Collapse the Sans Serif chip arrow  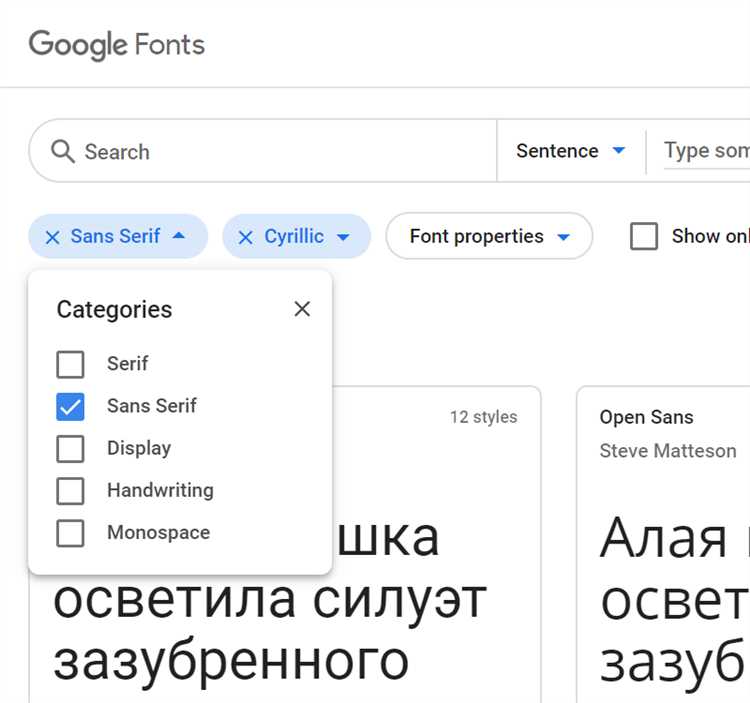pyautogui.click(x=179, y=237)
